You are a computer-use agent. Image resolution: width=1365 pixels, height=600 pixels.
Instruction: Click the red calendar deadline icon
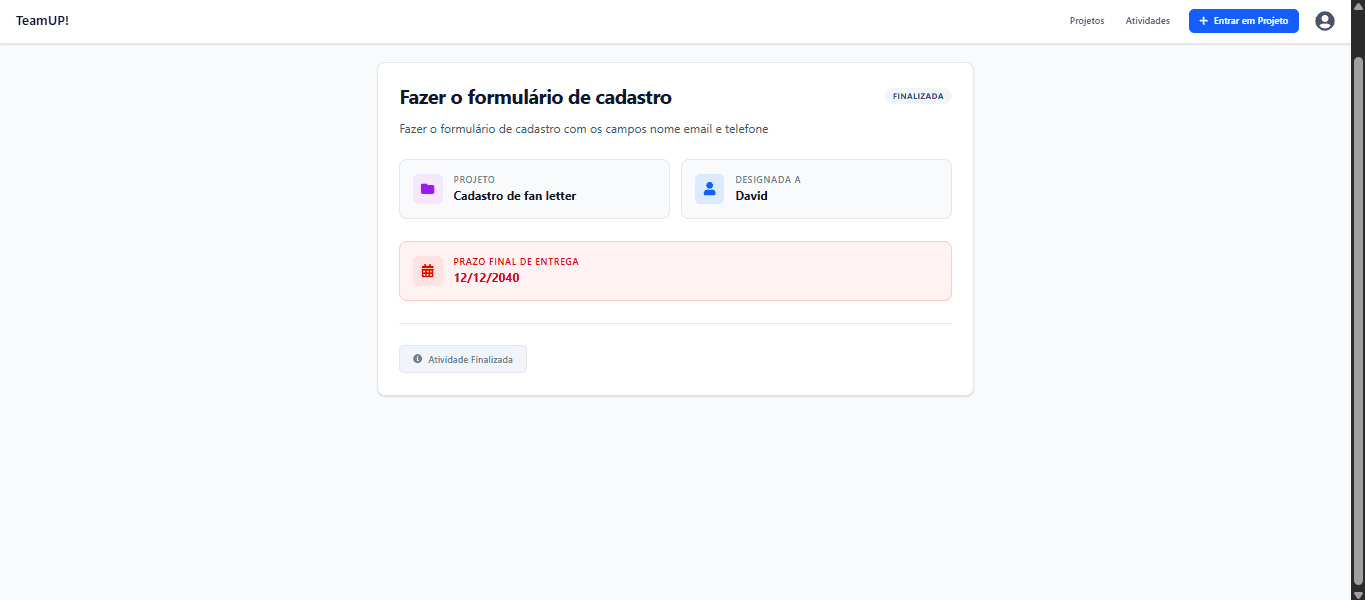428,271
